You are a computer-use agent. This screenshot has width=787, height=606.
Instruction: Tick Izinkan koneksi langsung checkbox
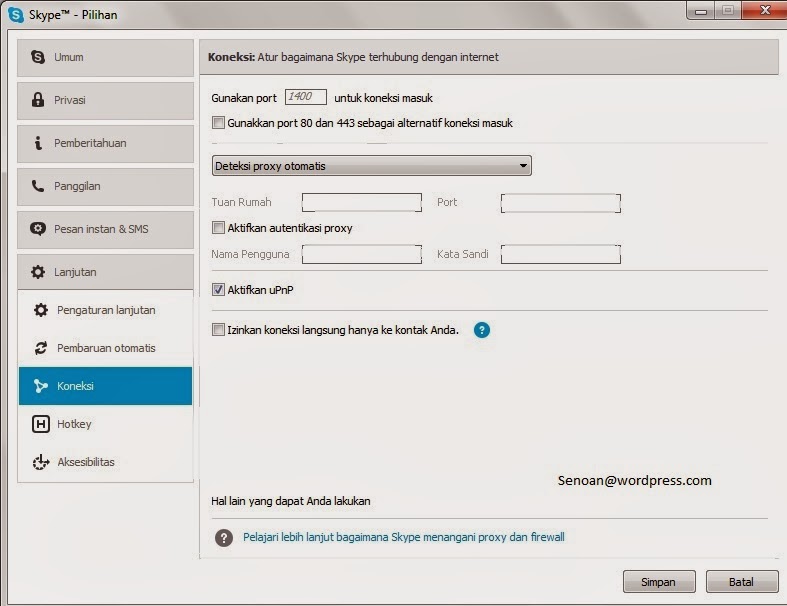219,330
